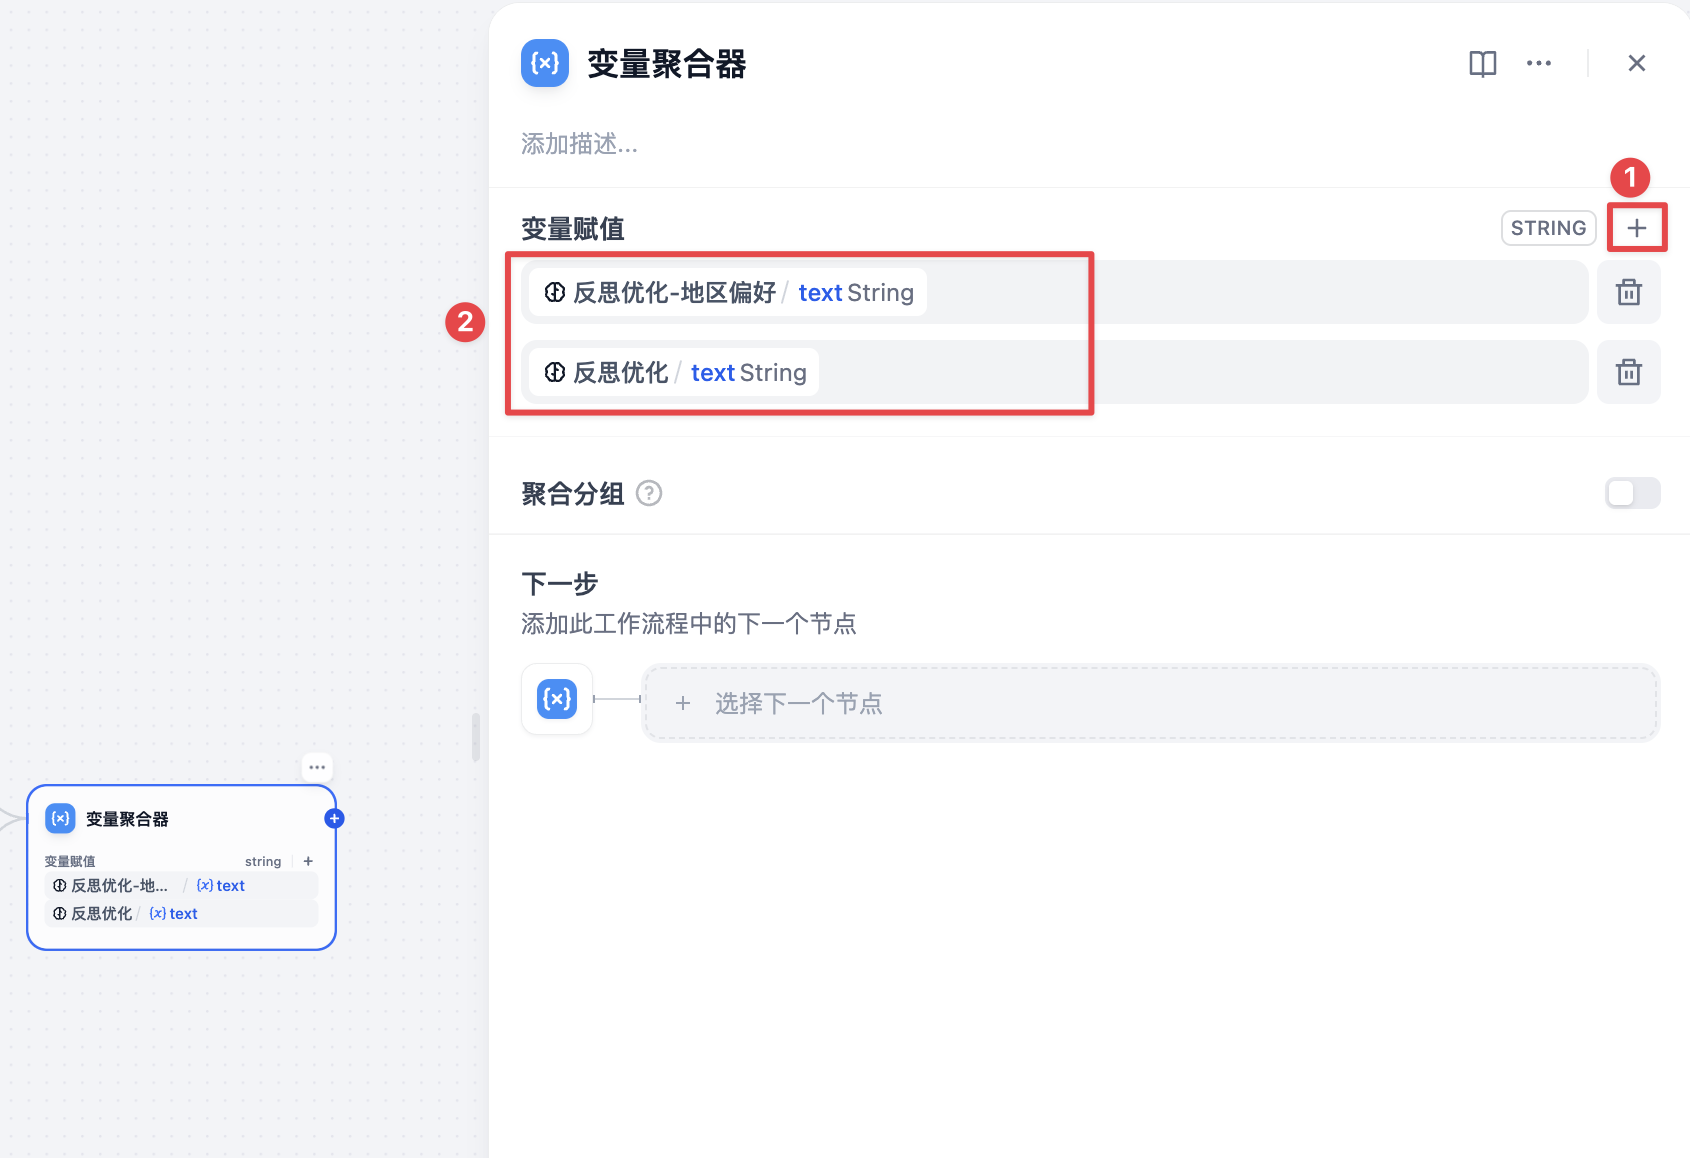1690x1158 pixels.
Task: Click the blue variable aggregator icon in header
Action: pyautogui.click(x=545, y=64)
